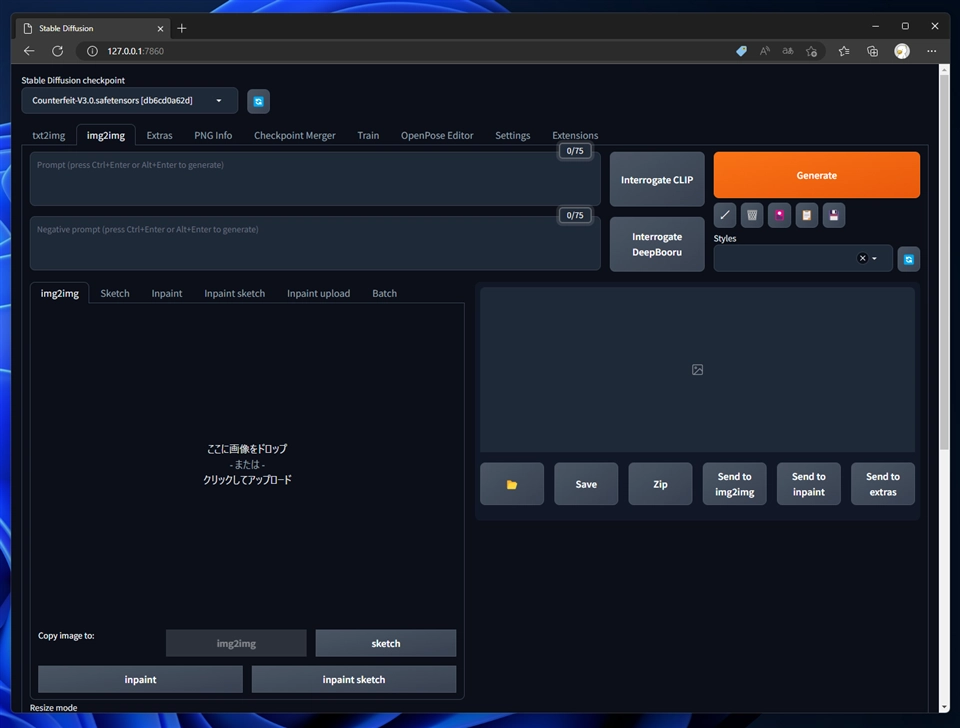The height and width of the screenshot is (728, 960).
Task: Open the browser Favorites list
Action: coord(844,51)
